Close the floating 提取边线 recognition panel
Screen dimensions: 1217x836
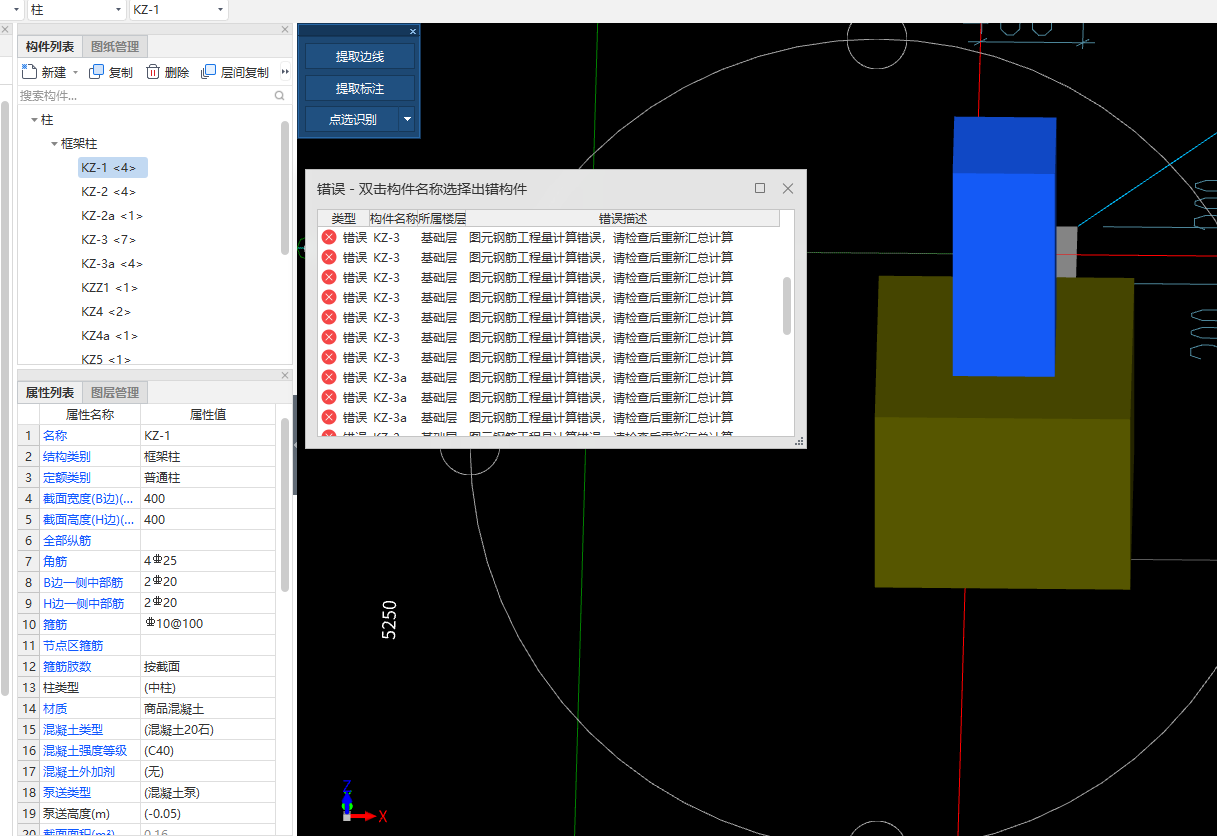(413, 31)
